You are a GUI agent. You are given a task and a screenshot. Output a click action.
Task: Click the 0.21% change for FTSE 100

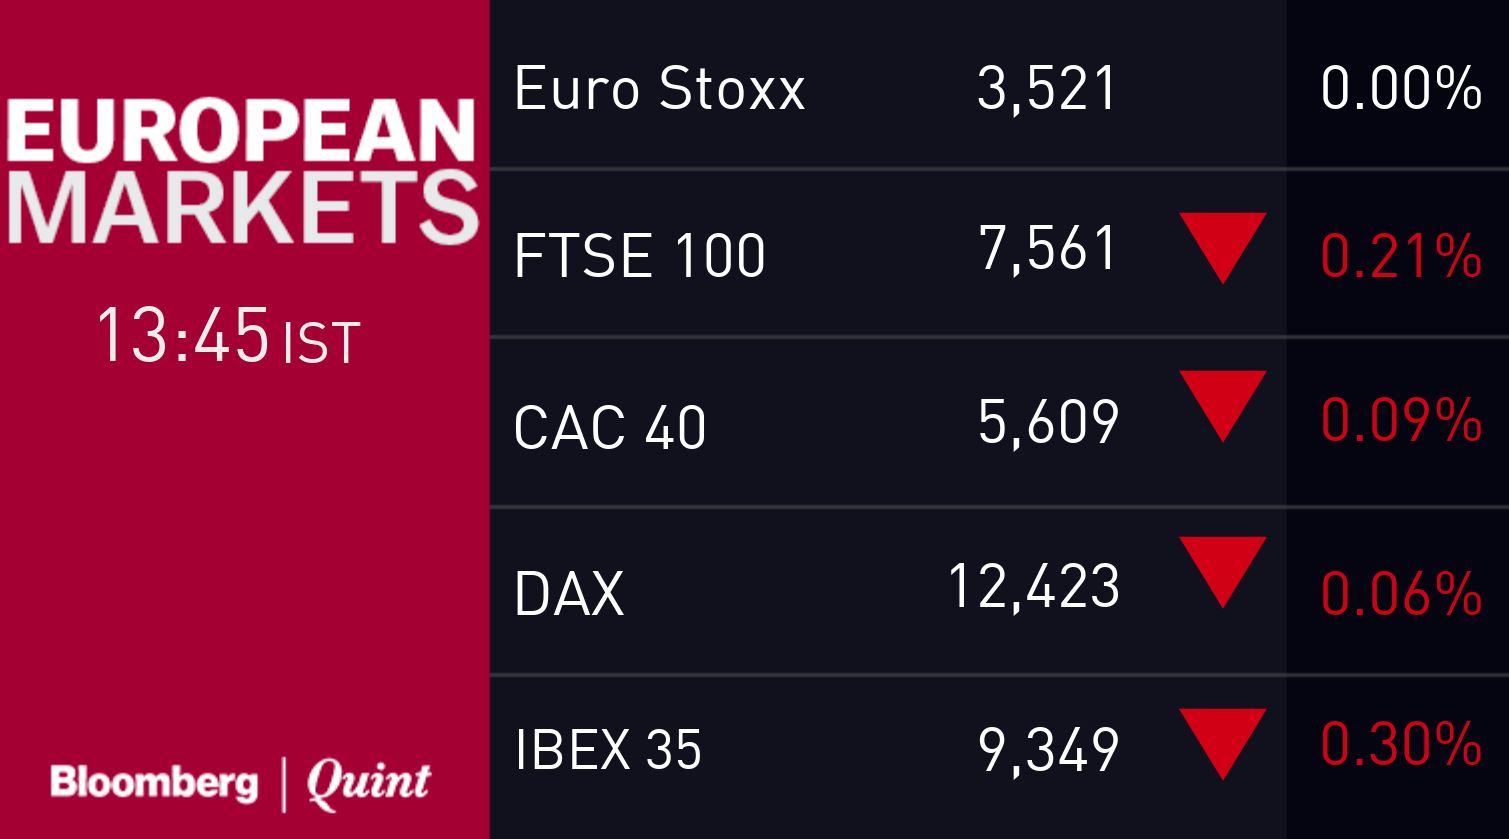pos(1400,255)
